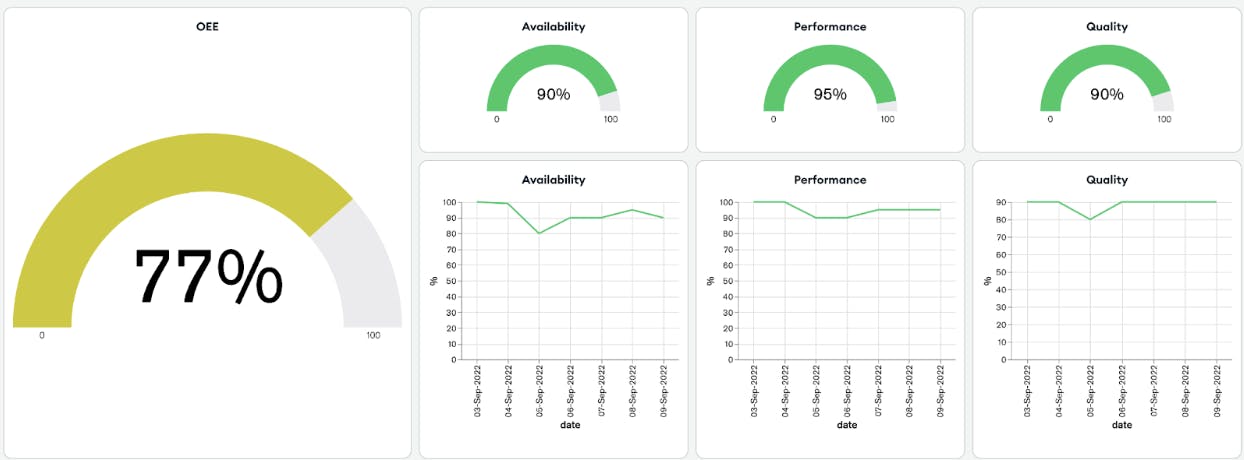Select the 95% value in the Performance gauge
Screen dimensions: 1244x460
830,95
